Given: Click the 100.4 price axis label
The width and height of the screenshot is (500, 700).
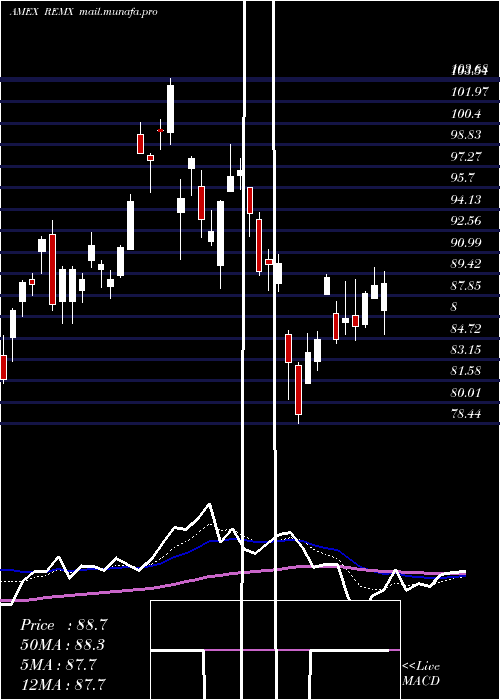Looking at the screenshot, I should (467, 113).
